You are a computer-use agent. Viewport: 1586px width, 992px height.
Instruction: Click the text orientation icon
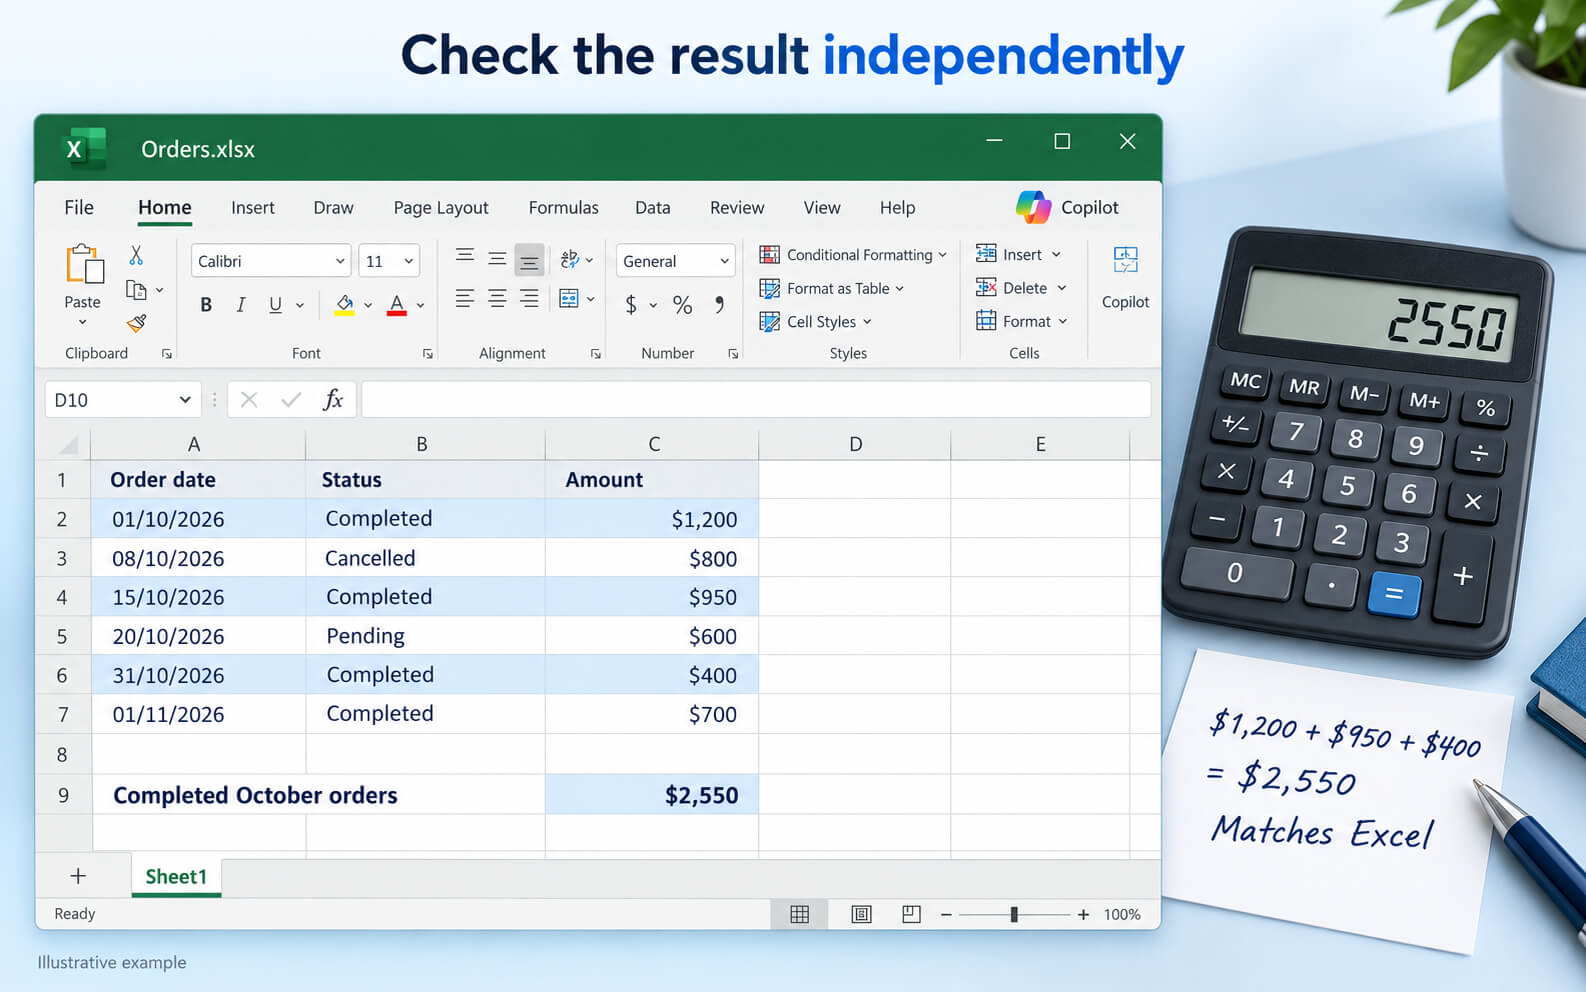point(570,260)
